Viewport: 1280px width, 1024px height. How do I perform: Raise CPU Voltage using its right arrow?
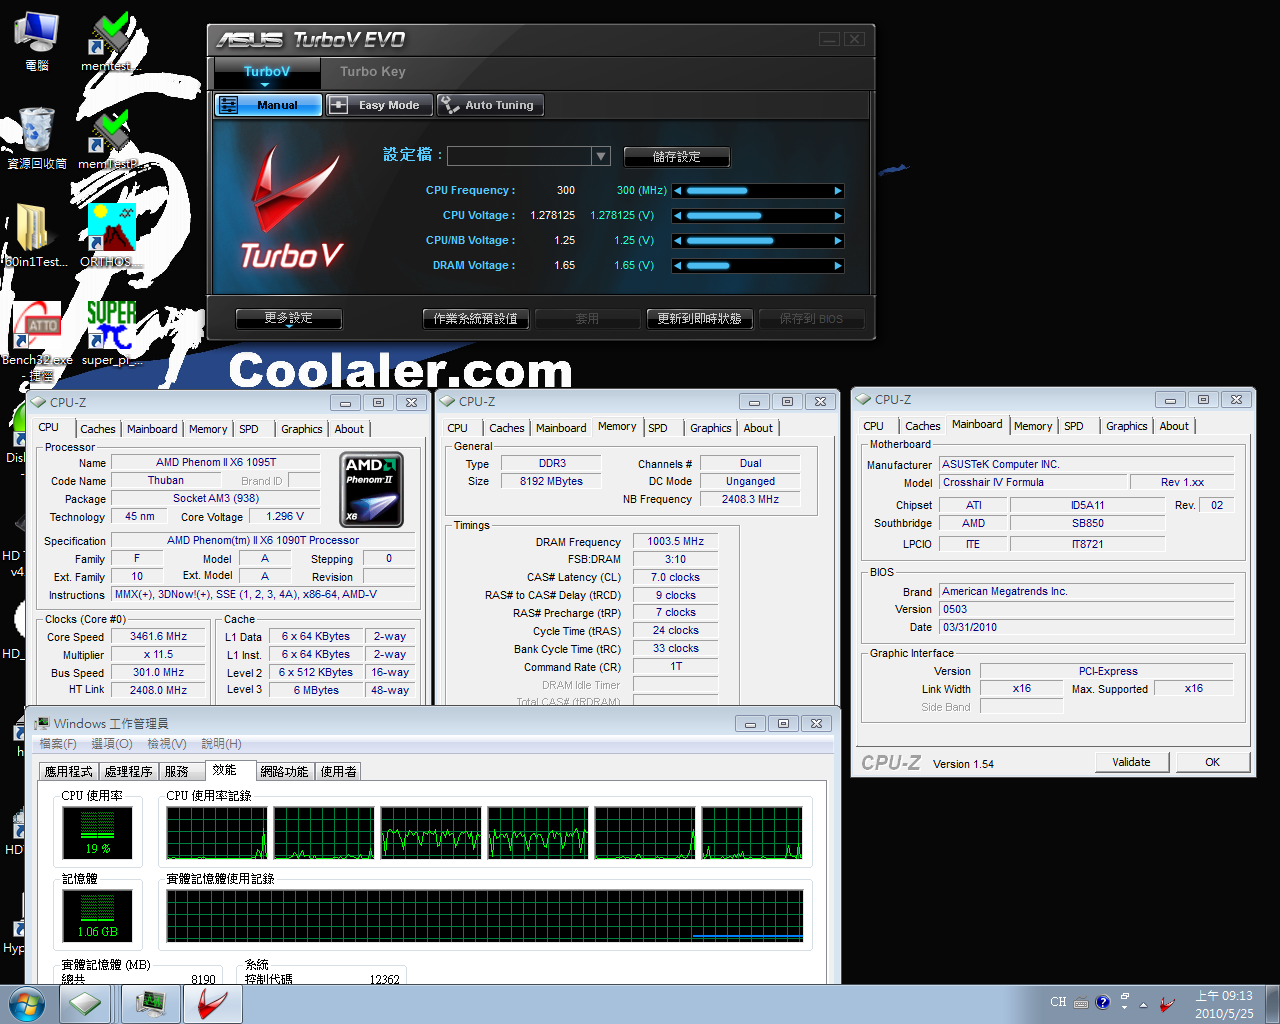tap(838, 215)
